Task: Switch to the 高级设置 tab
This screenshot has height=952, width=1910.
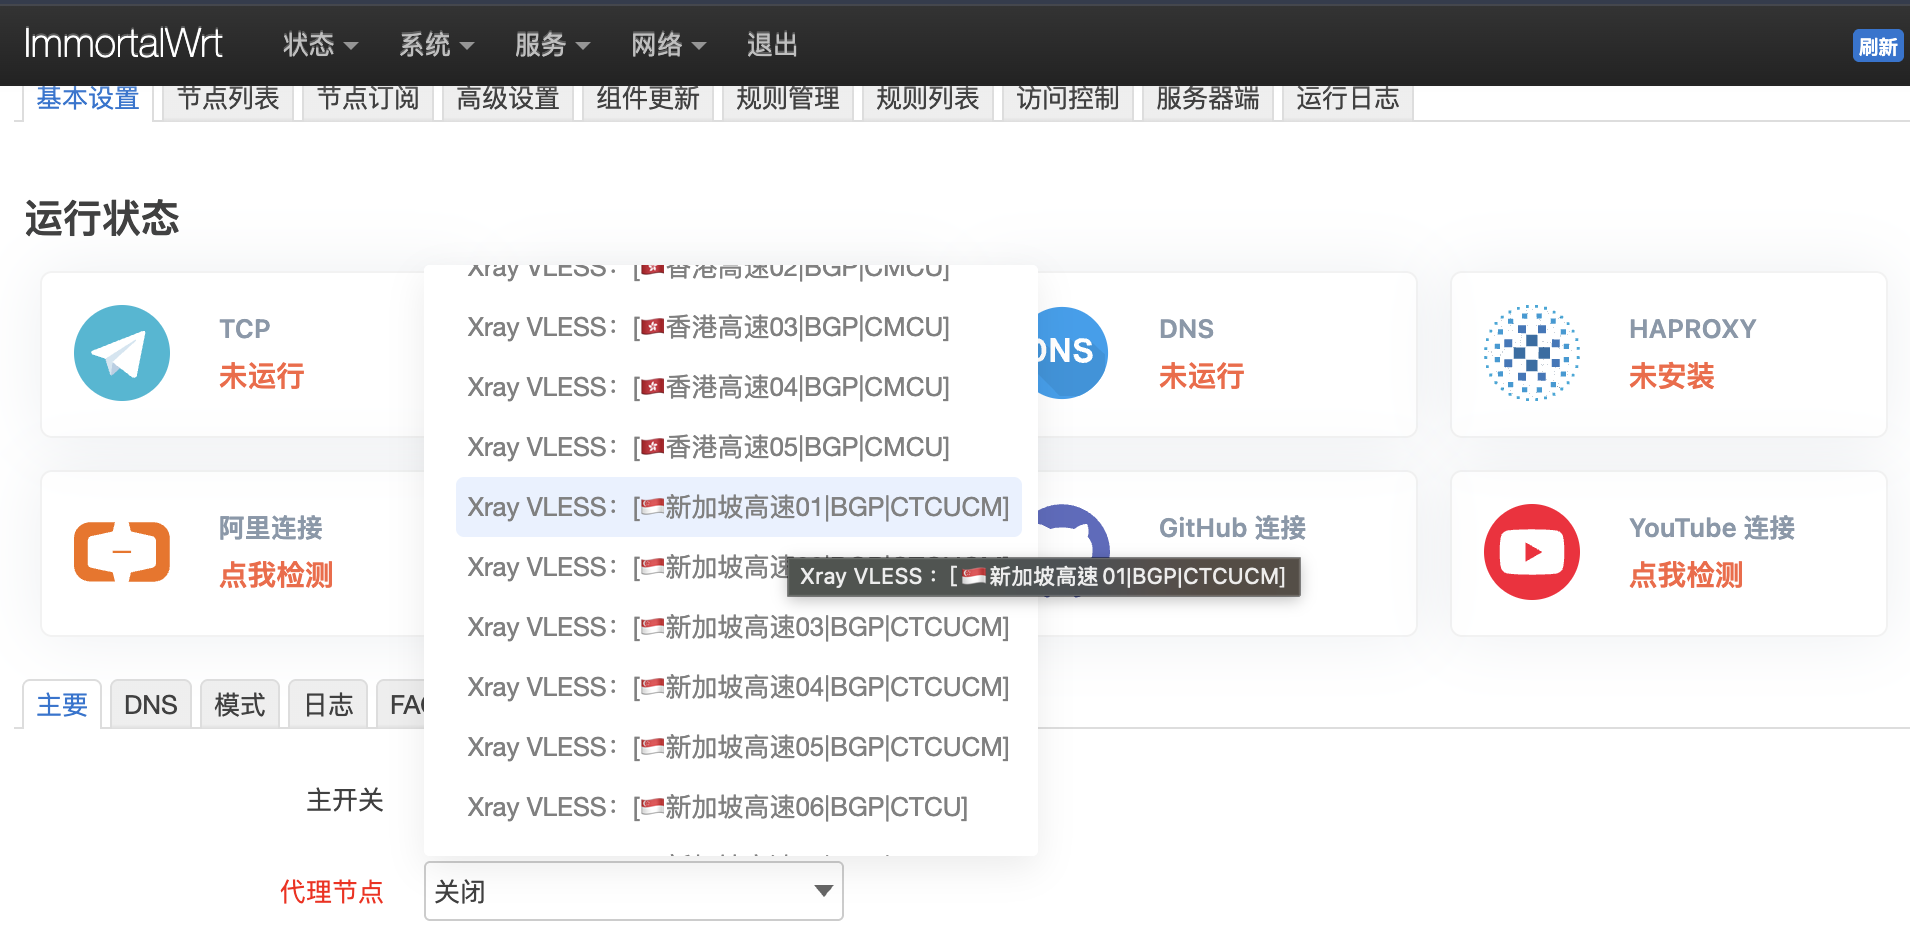Action: (508, 100)
